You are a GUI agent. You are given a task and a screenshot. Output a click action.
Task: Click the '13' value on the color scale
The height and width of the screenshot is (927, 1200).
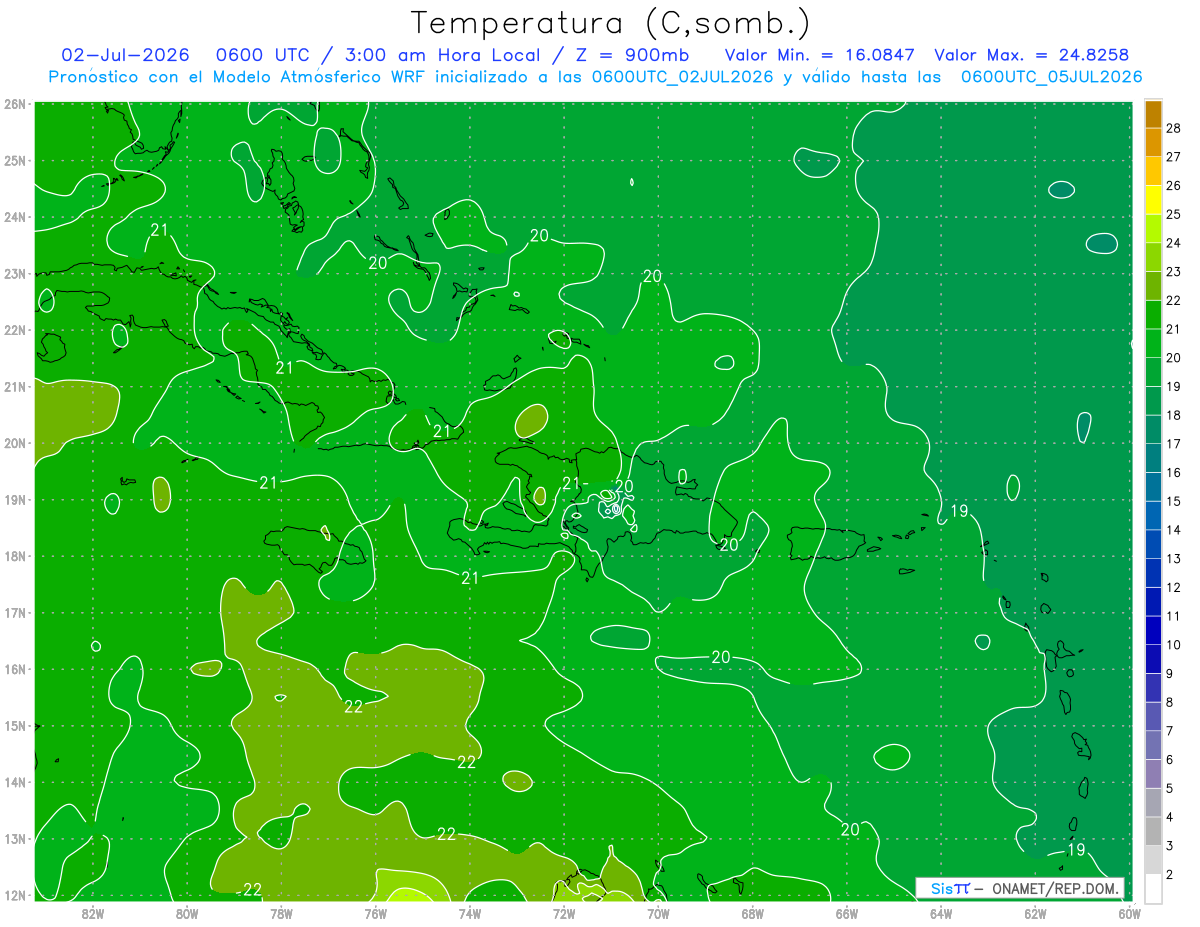tap(1174, 559)
